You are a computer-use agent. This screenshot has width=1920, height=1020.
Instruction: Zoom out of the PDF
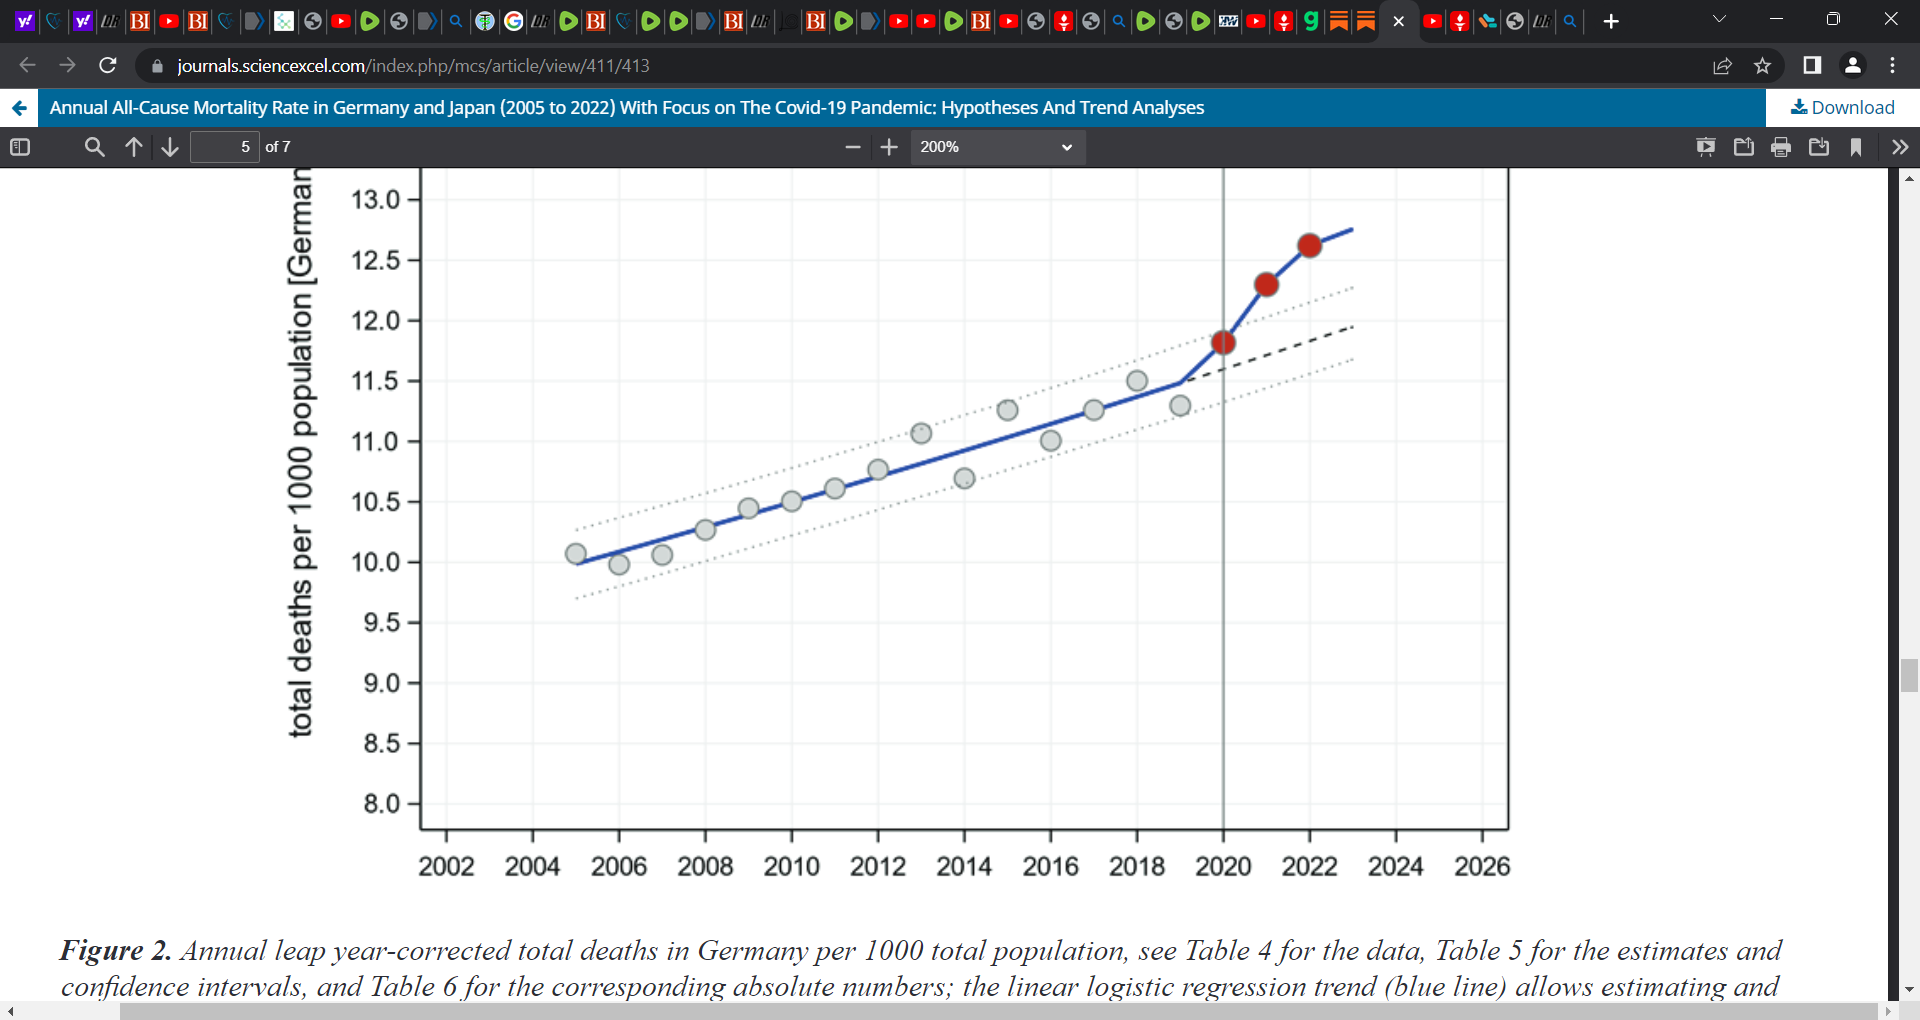pyautogui.click(x=853, y=147)
